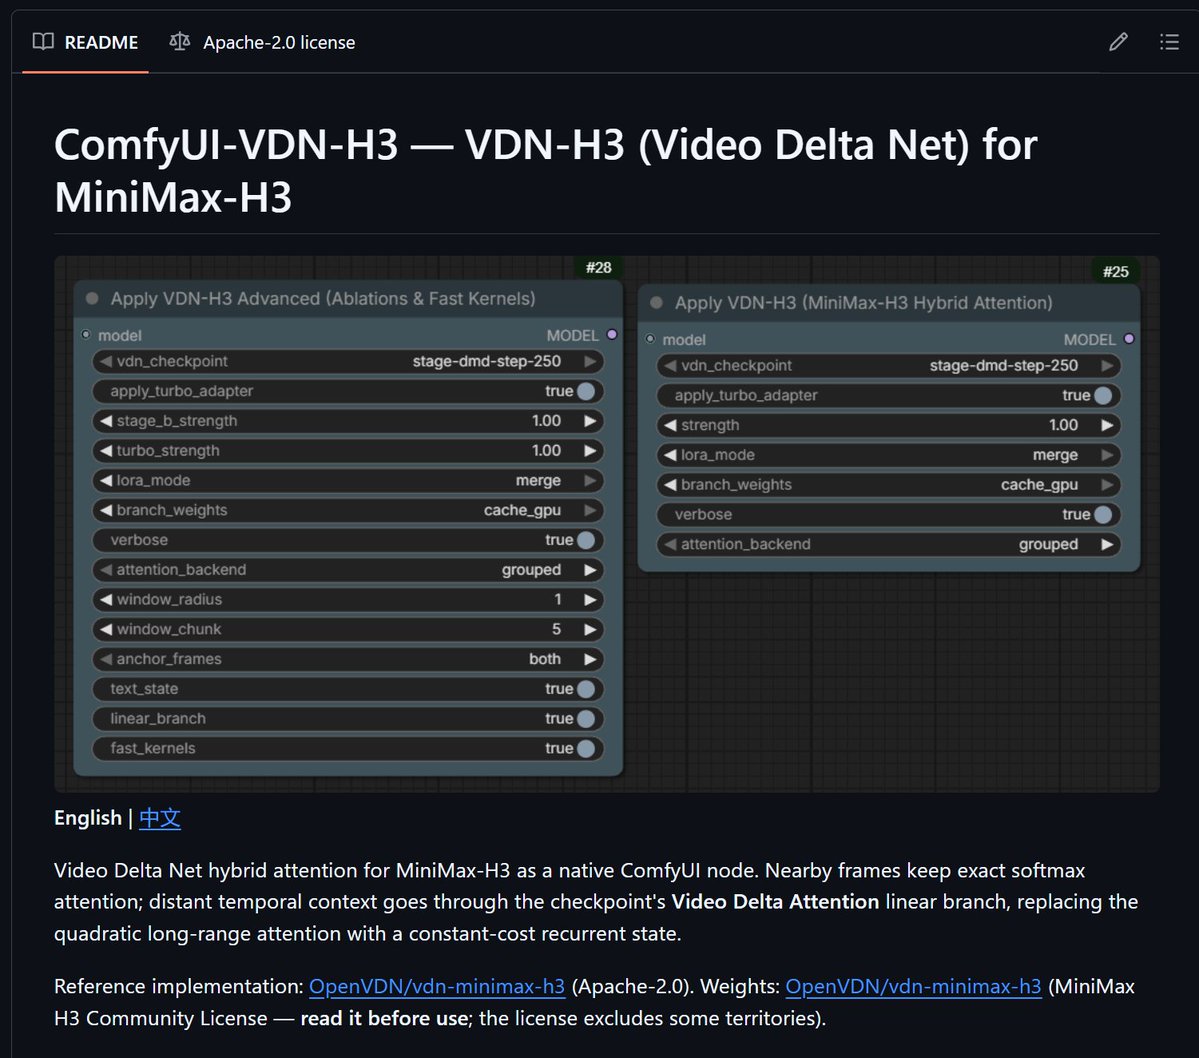Increase stage_b_strength with right arrow

(x=590, y=421)
